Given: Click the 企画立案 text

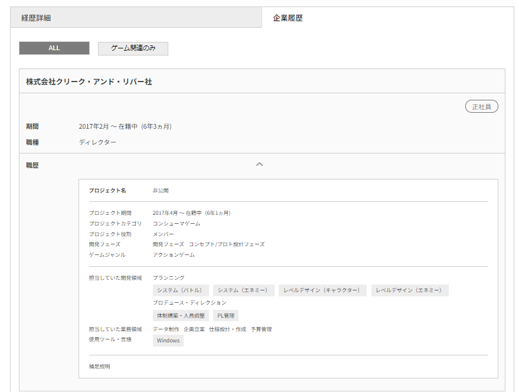Looking at the screenshot, I should click(x=194, y=329).
